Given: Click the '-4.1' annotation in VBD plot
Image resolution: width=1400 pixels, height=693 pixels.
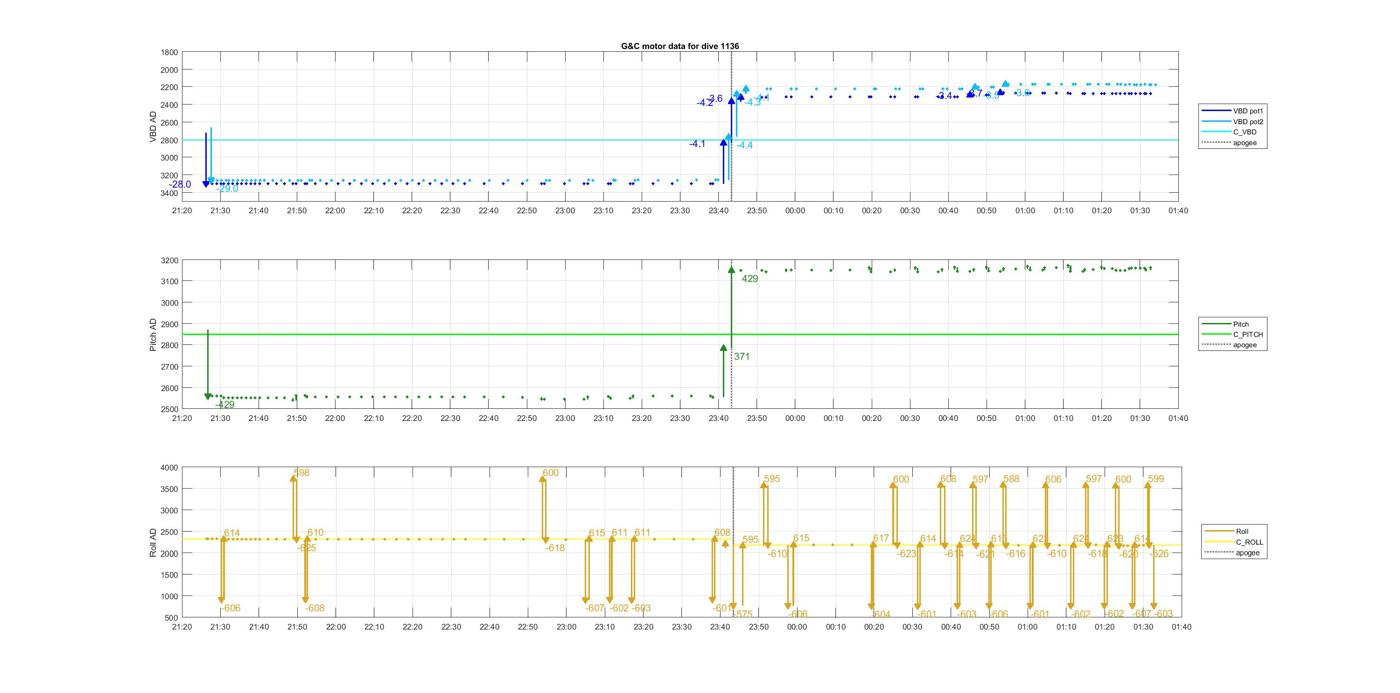Looking at the screenshot, I should pos(697,144).
